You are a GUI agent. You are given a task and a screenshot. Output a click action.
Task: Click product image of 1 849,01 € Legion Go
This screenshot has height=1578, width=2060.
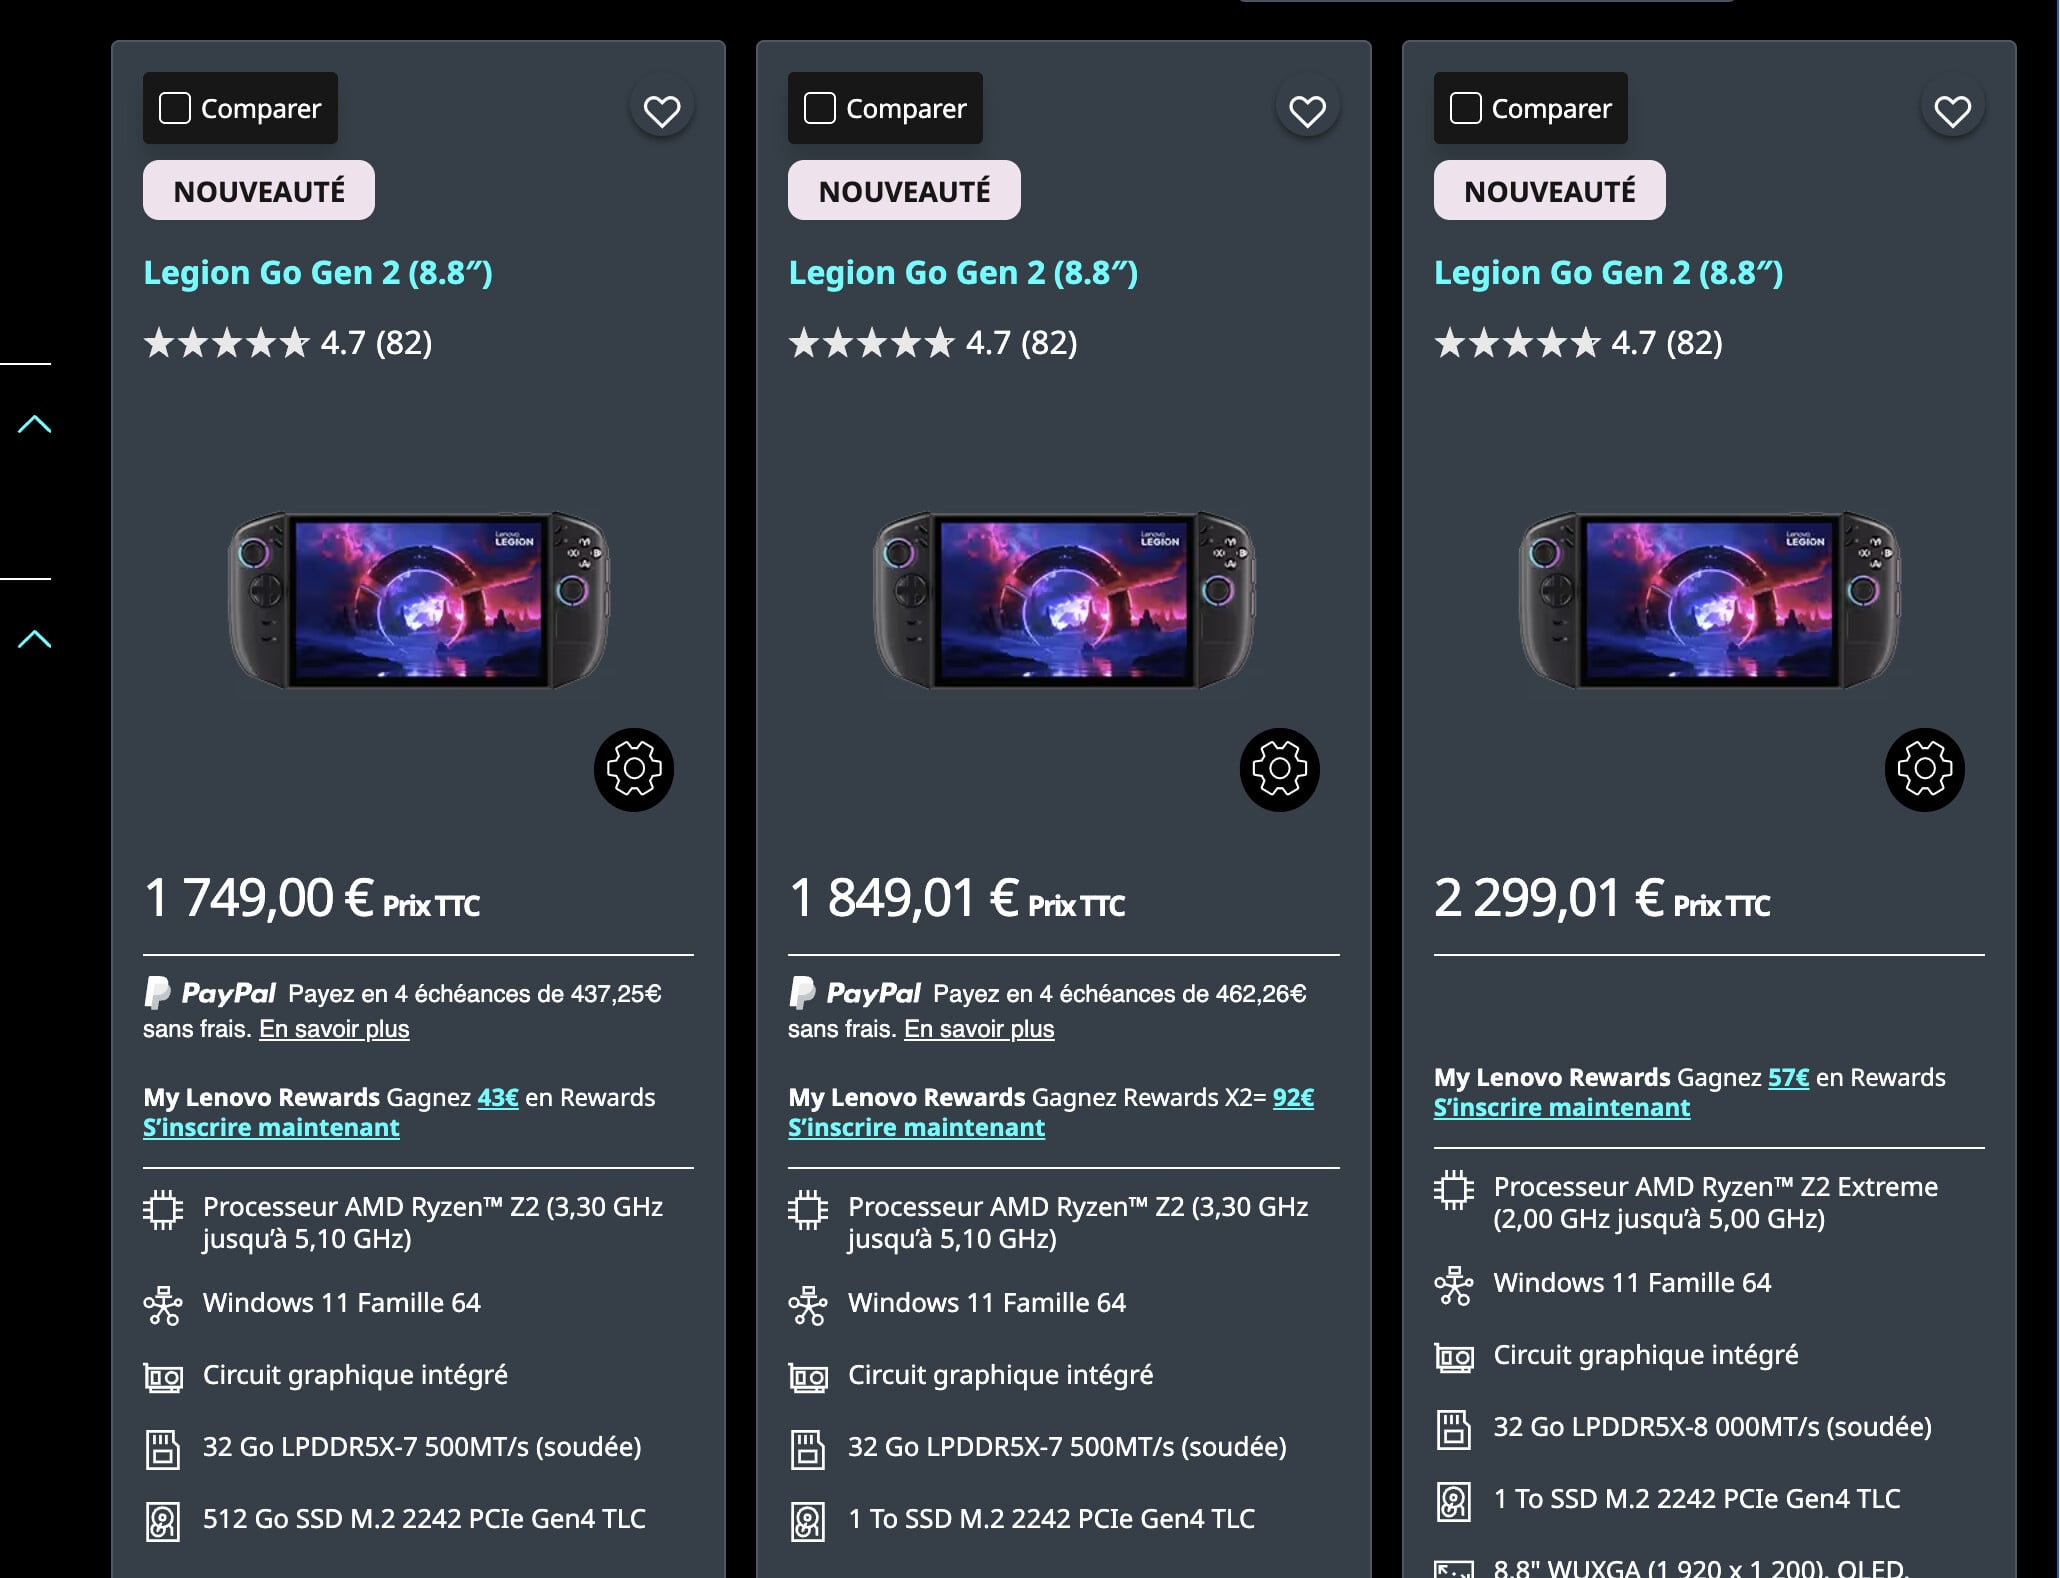pos(1063,600)
